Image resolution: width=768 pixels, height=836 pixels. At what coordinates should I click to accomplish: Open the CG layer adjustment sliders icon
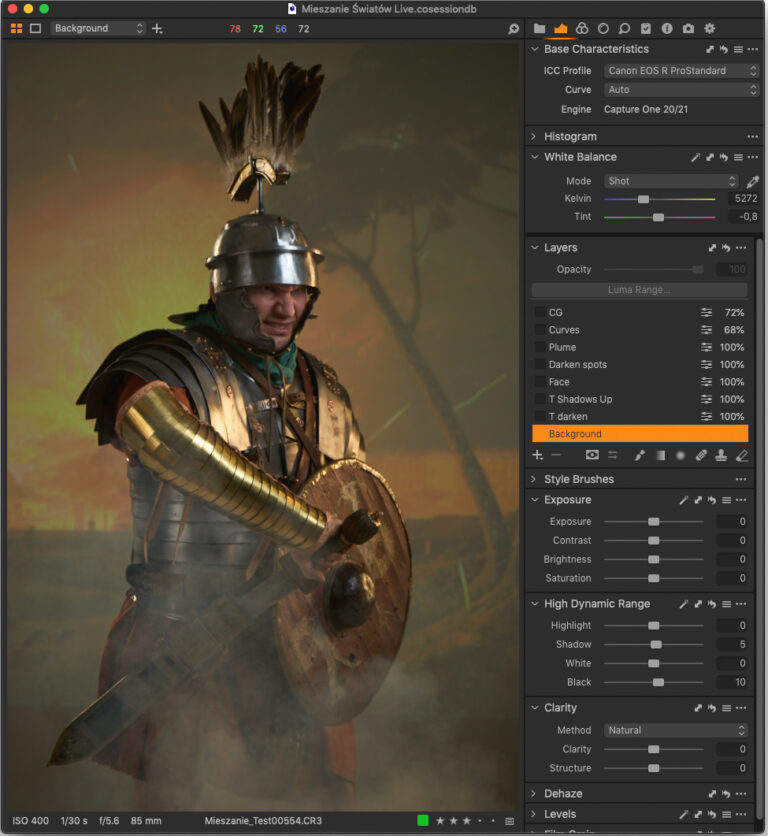point(706,312)
